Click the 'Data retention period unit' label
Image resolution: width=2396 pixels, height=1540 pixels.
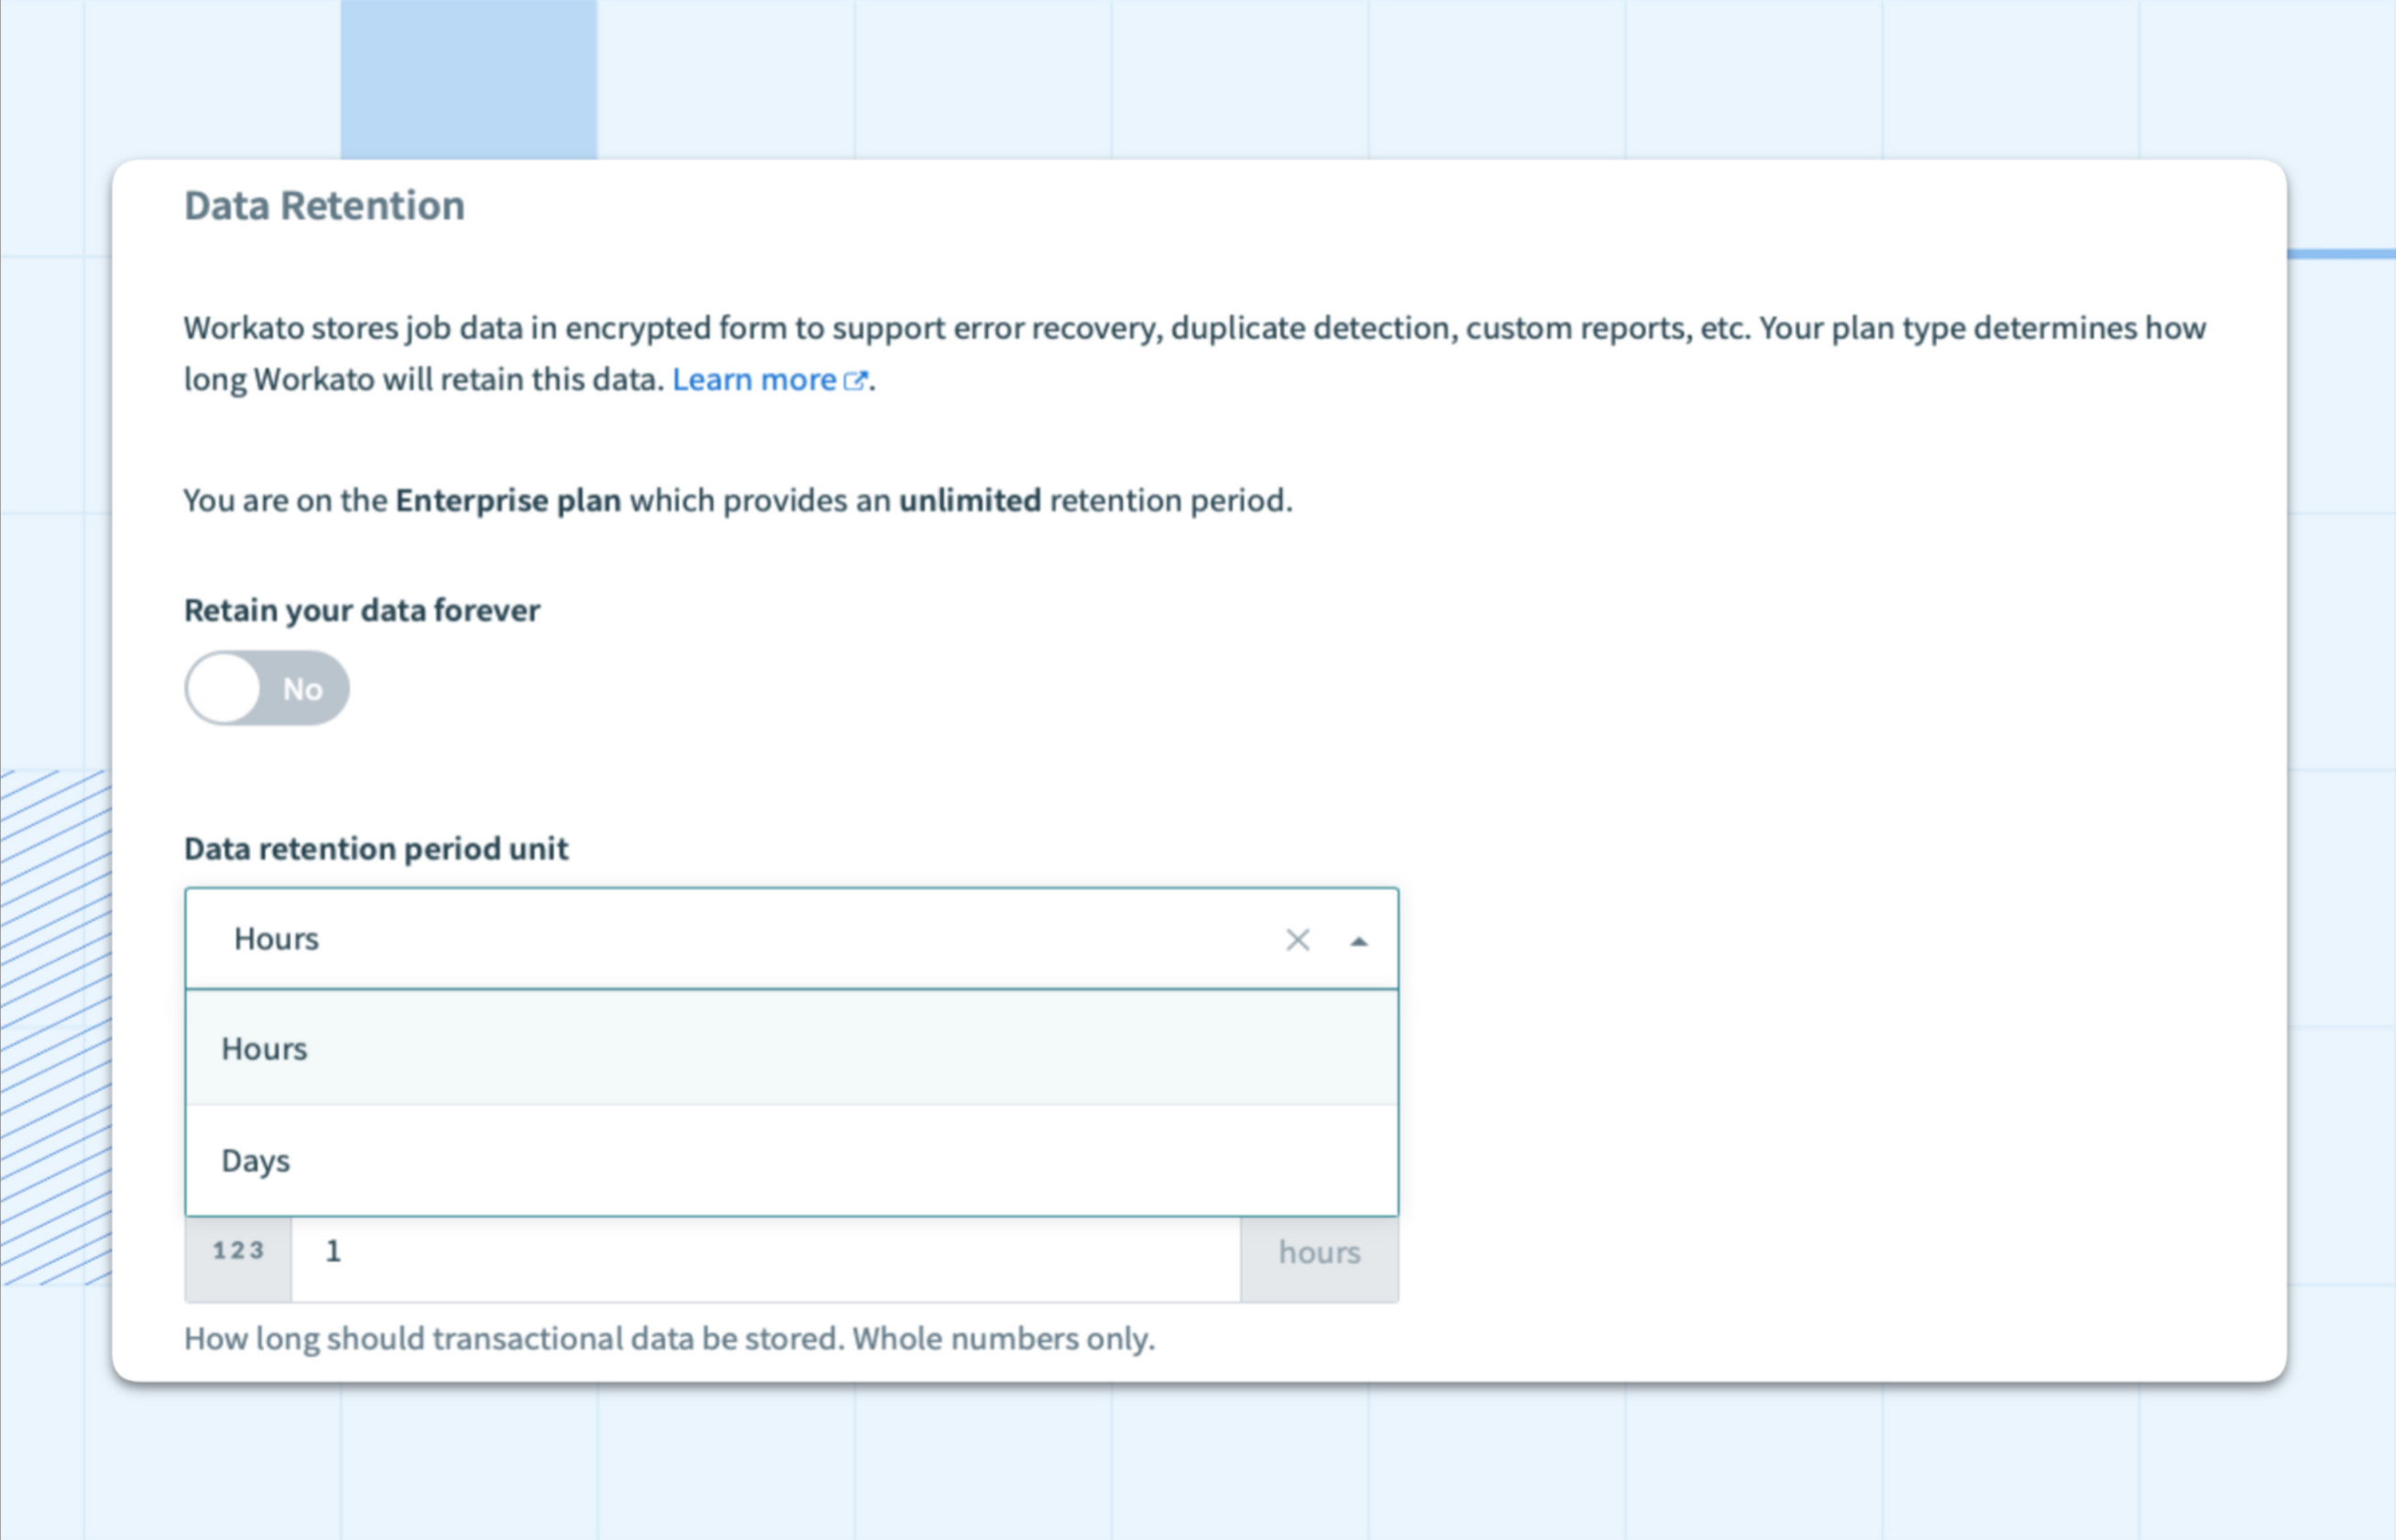click(376, 849)
